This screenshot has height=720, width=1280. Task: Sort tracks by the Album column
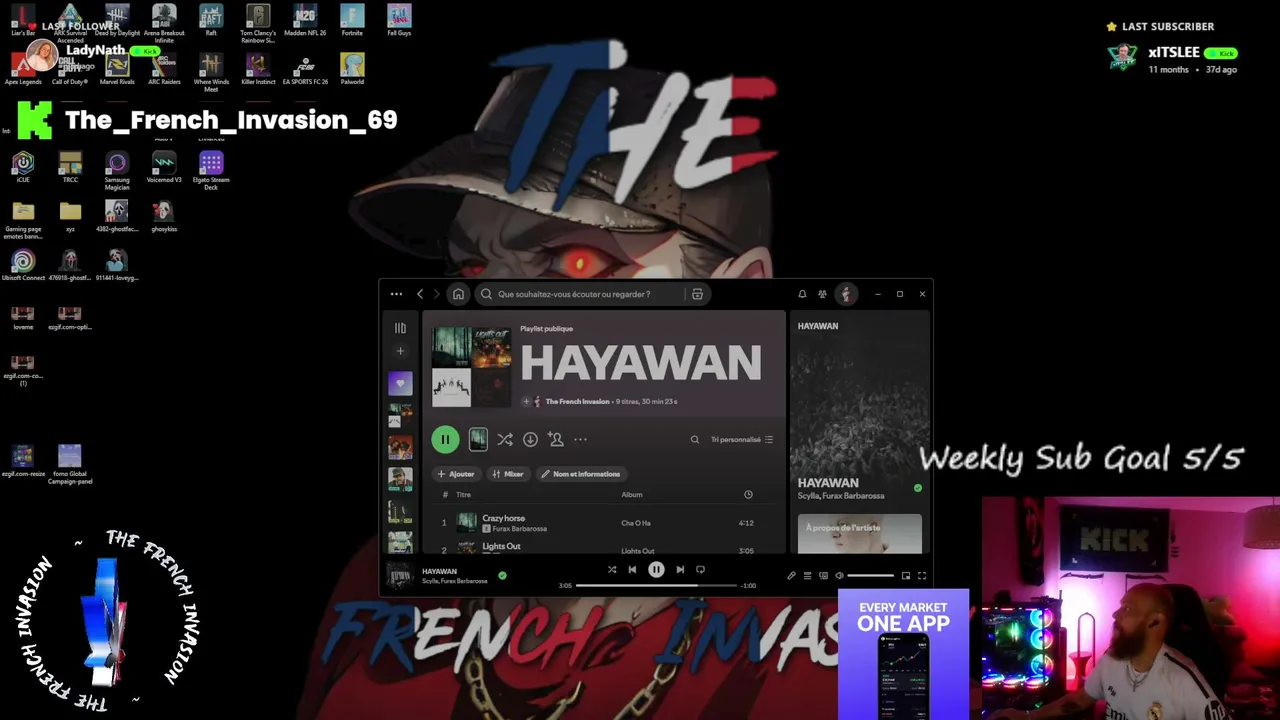(632, 495)
